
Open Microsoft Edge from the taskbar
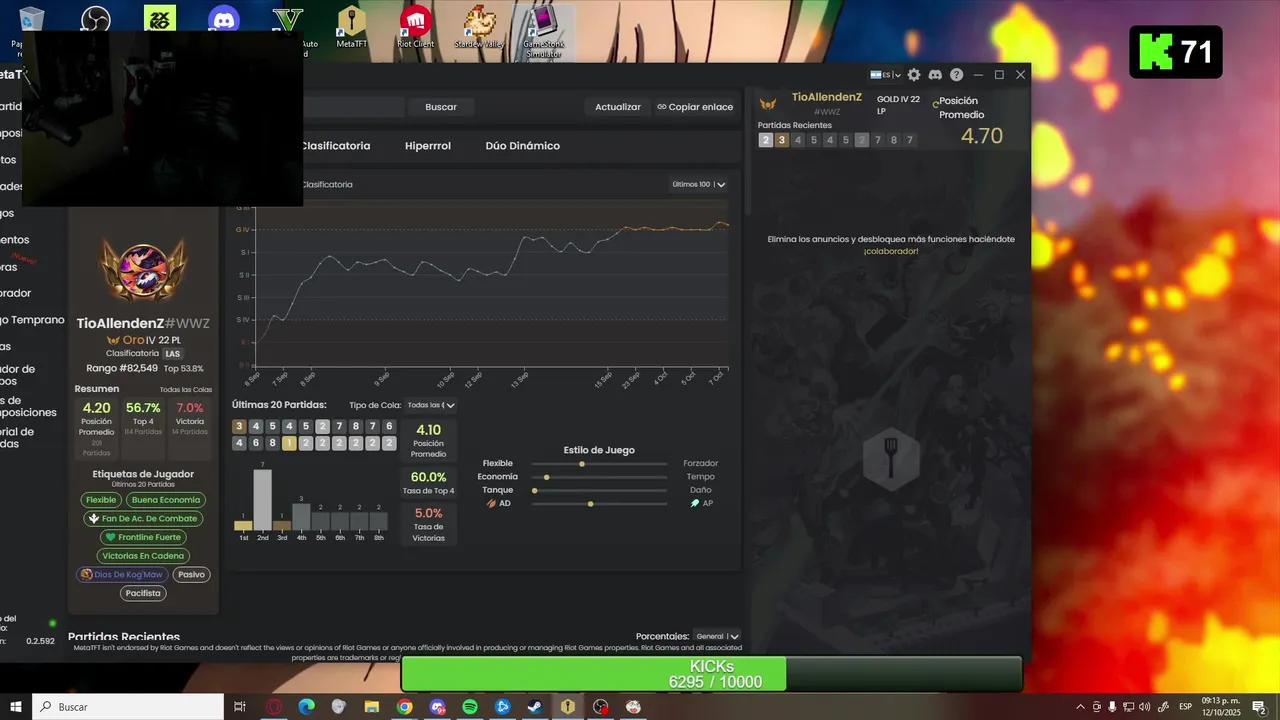[x=306, y=707]
